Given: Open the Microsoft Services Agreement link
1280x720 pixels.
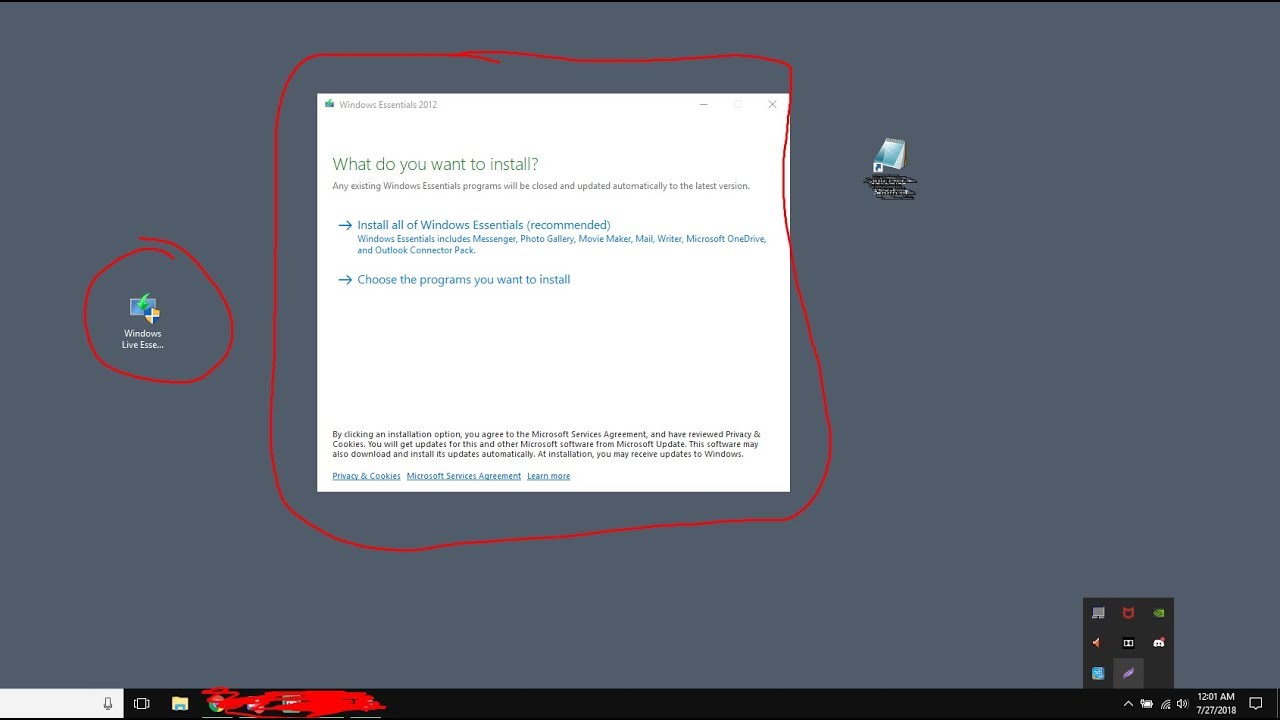Looking at the screenshot, I should pyautogui.click(x=464, y=476).
